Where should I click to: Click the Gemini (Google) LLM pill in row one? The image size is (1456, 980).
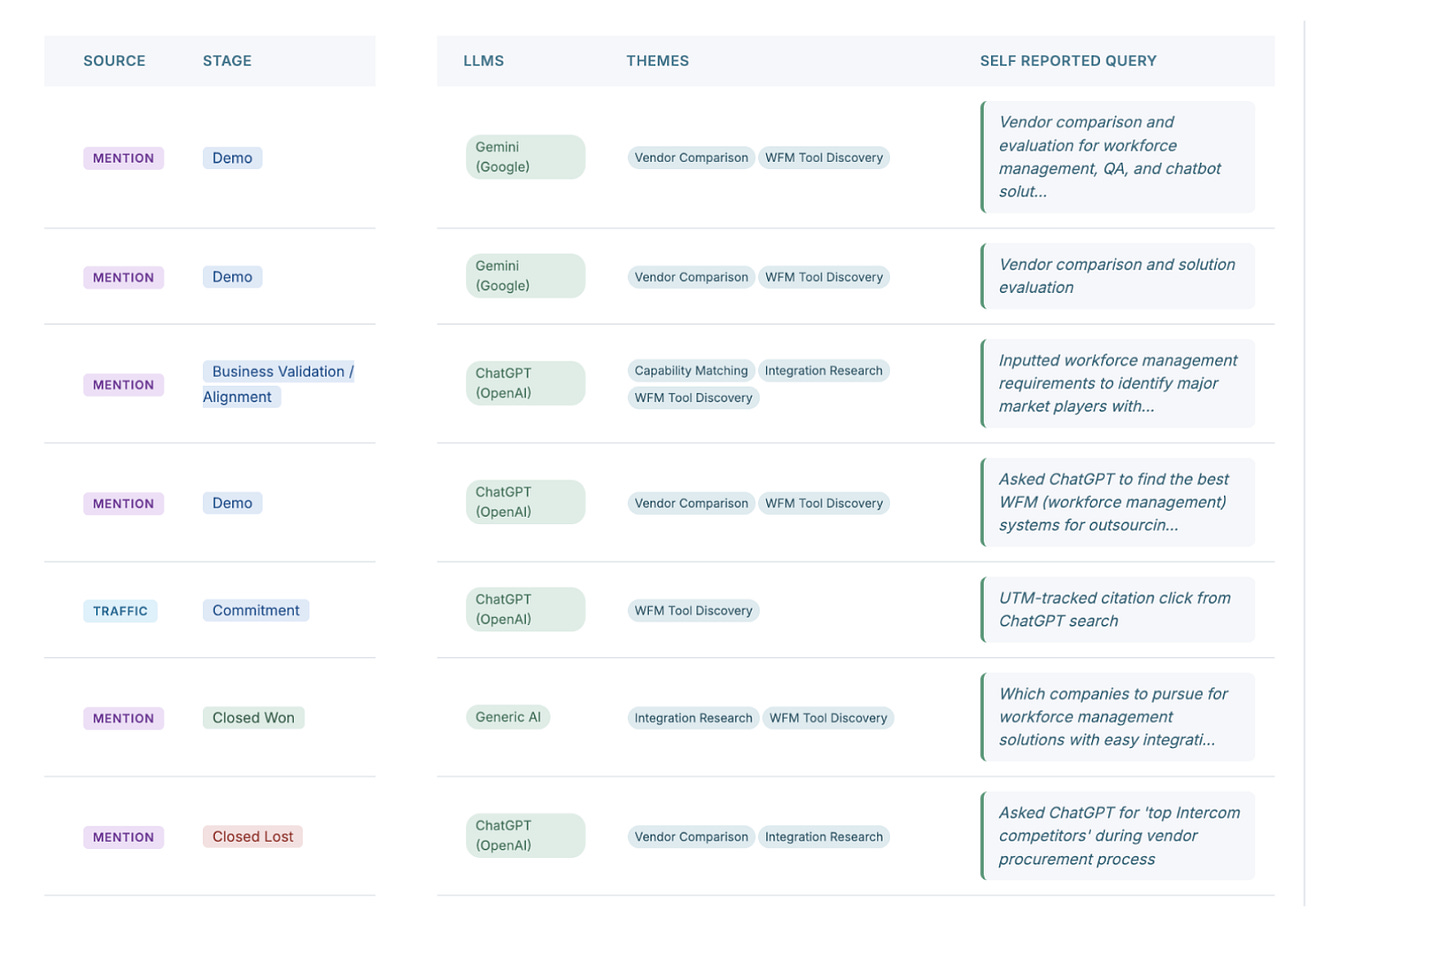point(525,157)
